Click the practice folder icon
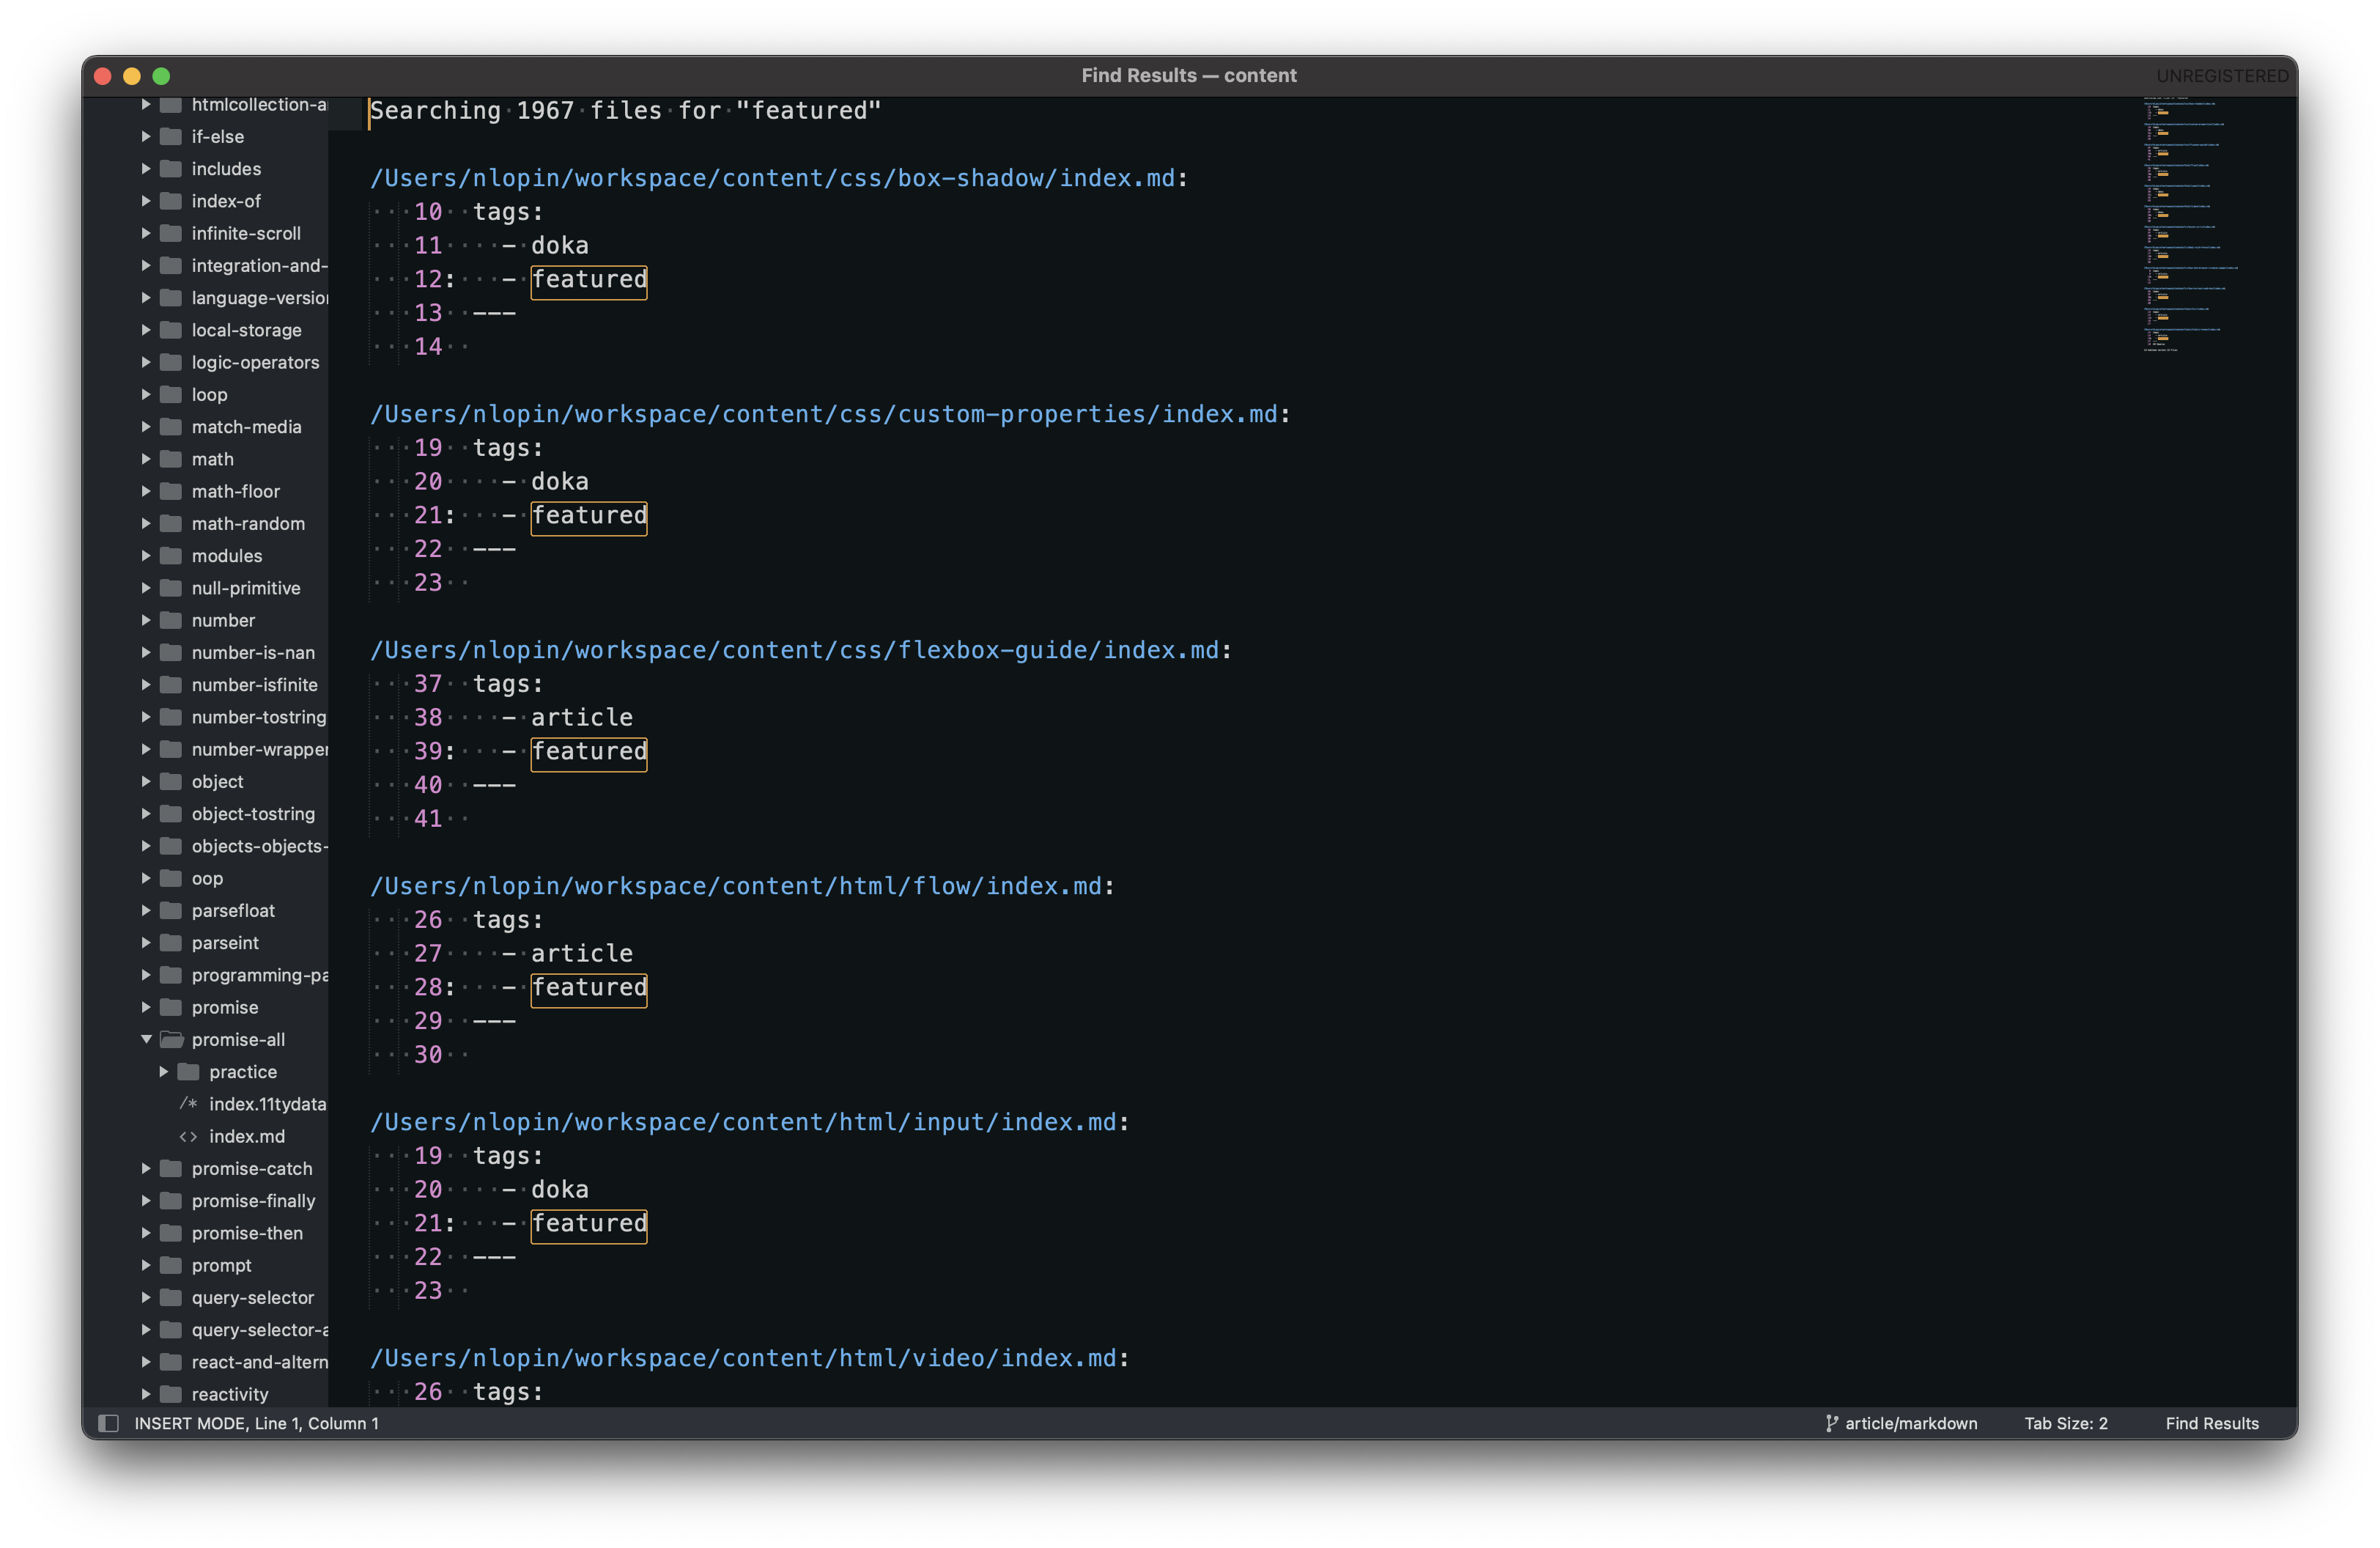Image resolution: width=2380 pixels, height=1548 pixels. pos(189,1072)
